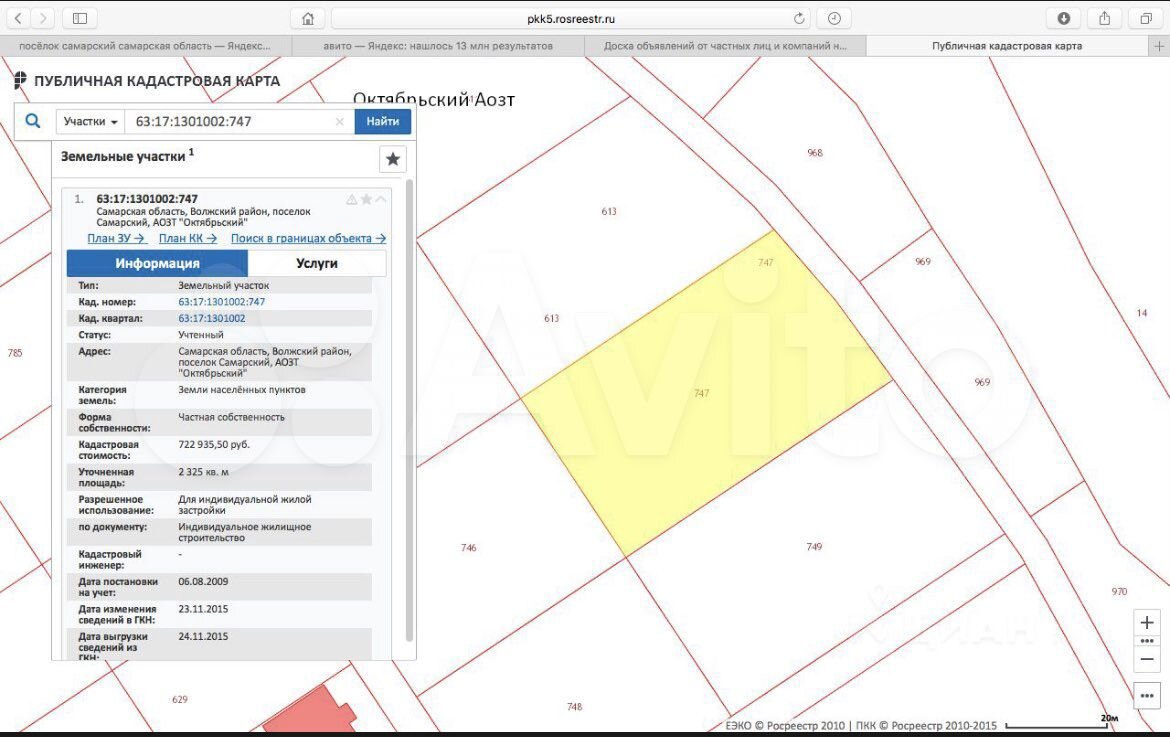This screenshot has width=1170, height=737.
Task: Click the magnifier search icon
Action: pyautogui.click(x=33, y=121)
